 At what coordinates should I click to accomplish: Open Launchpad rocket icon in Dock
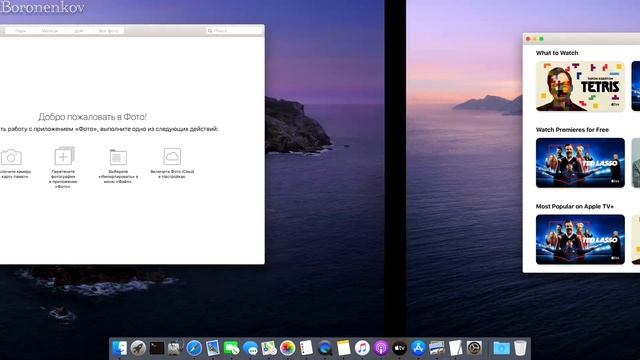pos(138,348)
